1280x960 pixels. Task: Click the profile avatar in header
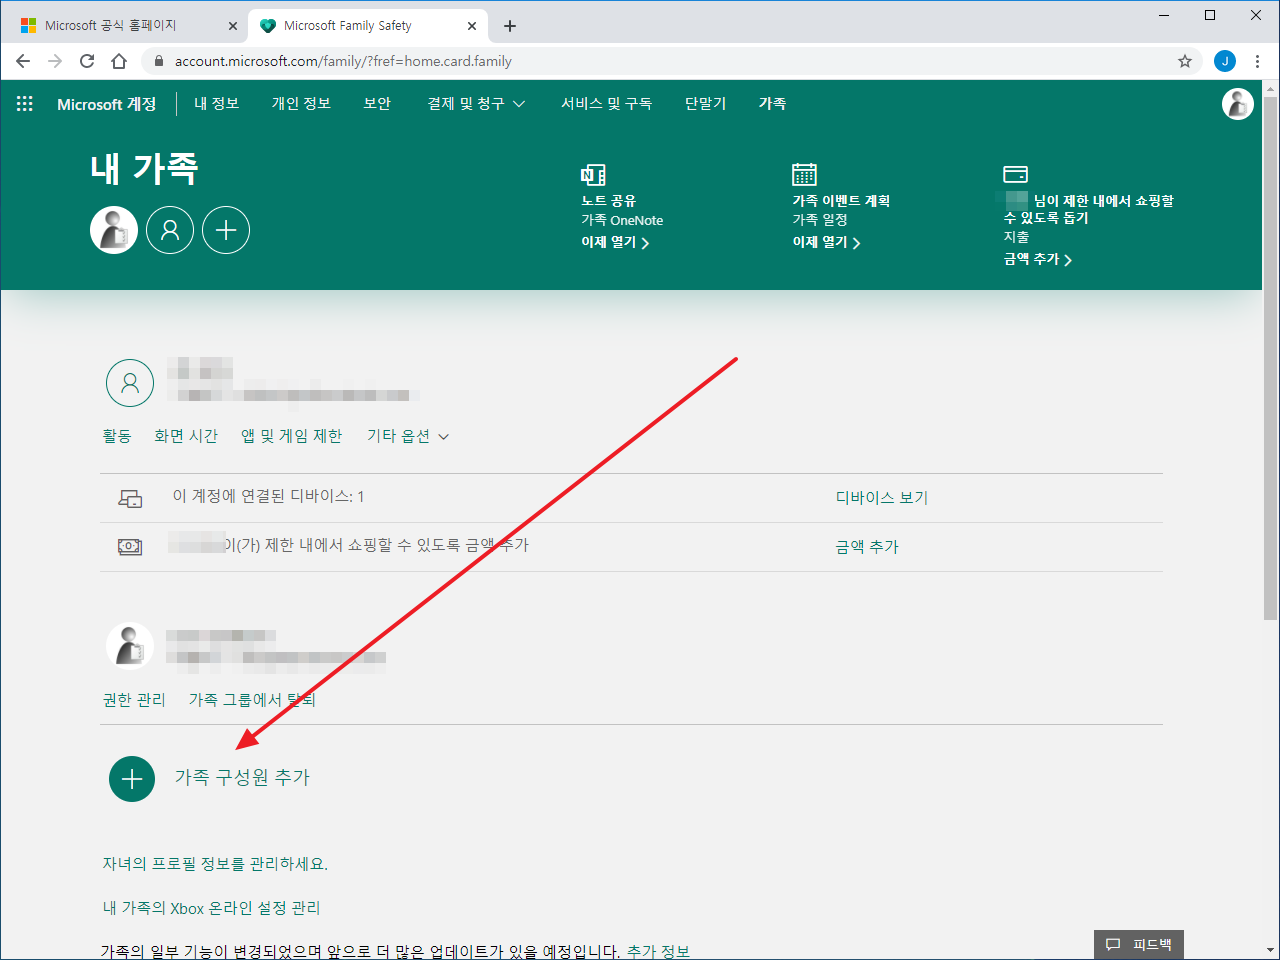(x=1238, y=104)
